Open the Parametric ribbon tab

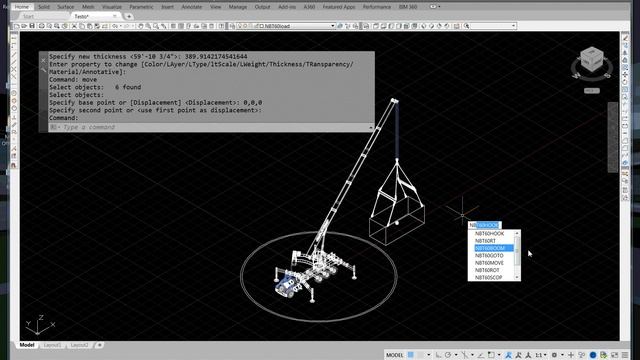(x=142, y=7)
